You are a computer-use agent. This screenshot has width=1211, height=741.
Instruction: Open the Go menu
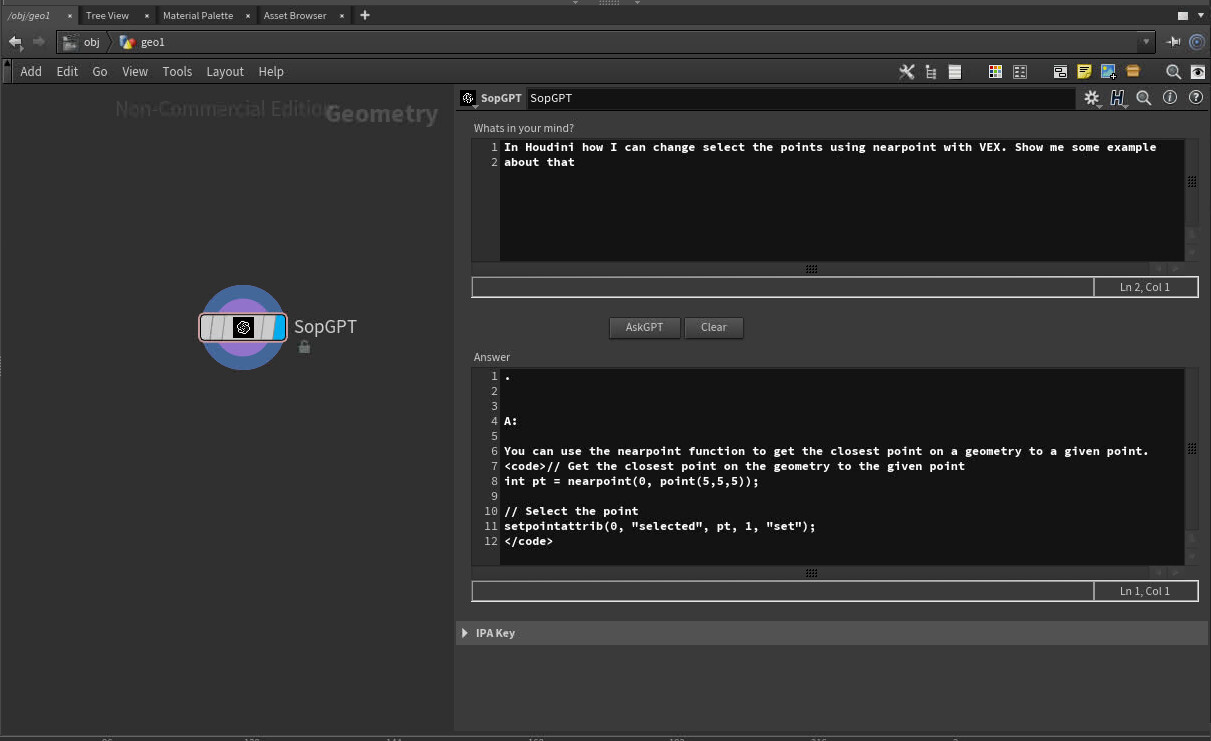[x=100, y=72]
